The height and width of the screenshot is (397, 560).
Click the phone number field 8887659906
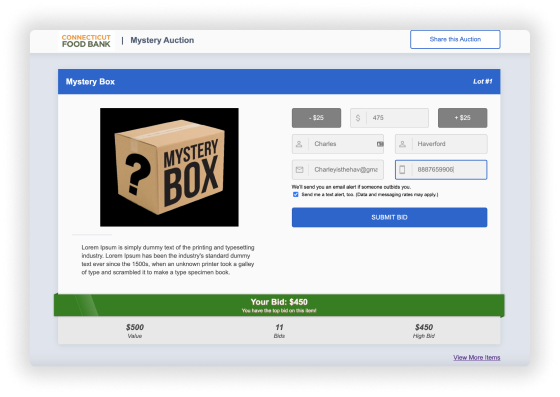[441, 170]
